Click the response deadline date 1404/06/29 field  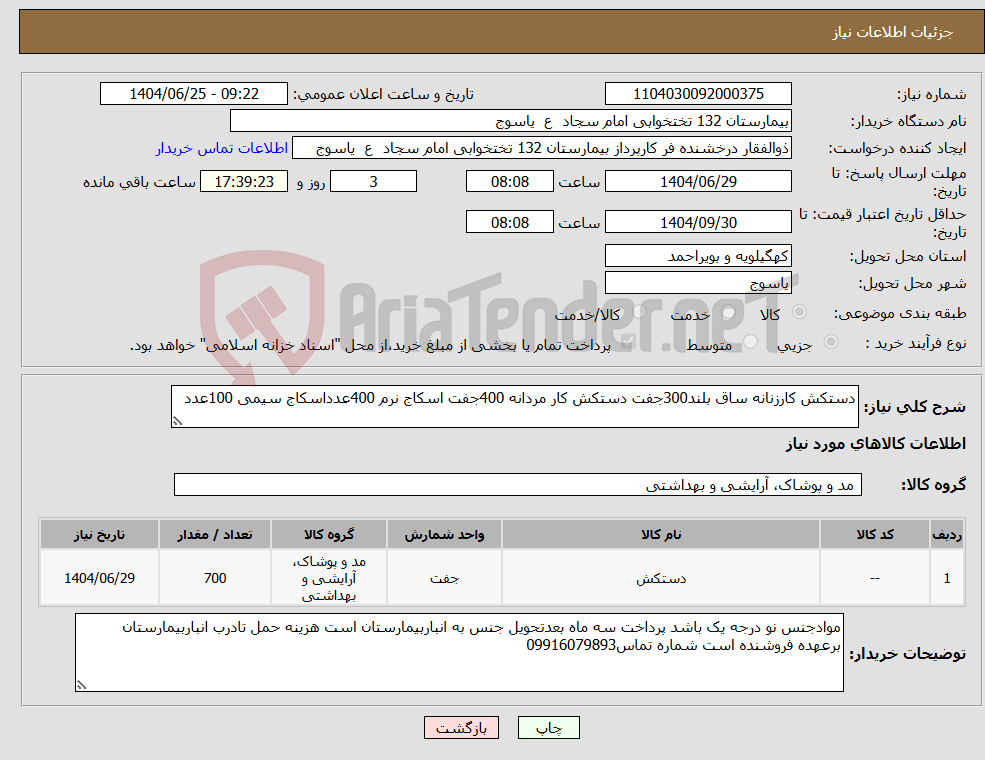(x=698, y=182)
